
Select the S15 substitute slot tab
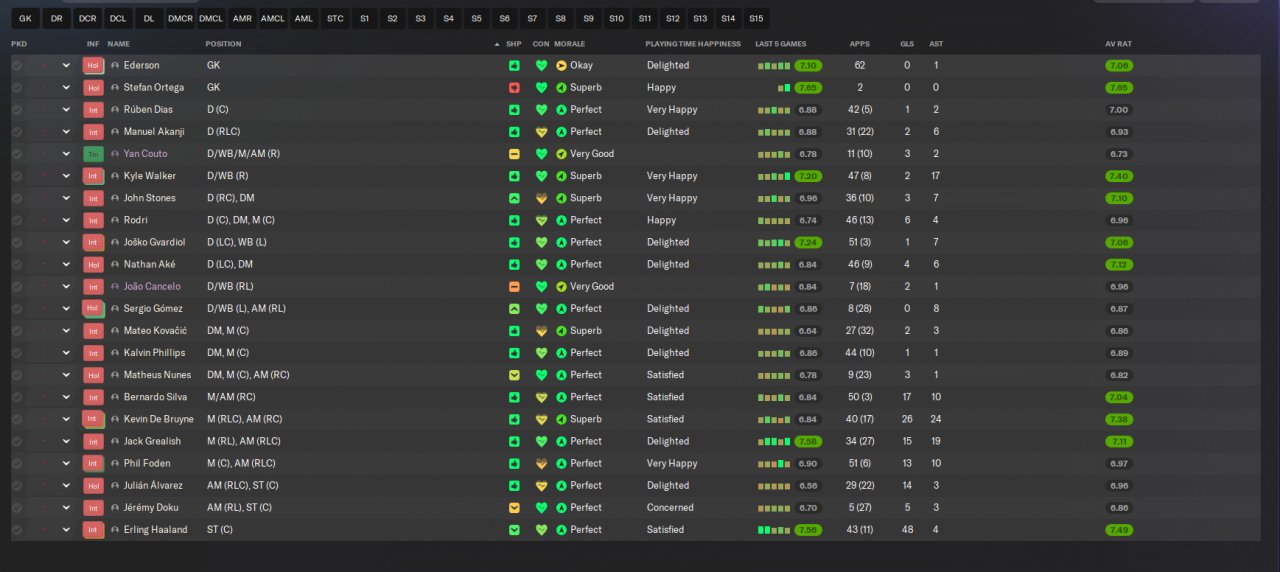click(756, 18)
